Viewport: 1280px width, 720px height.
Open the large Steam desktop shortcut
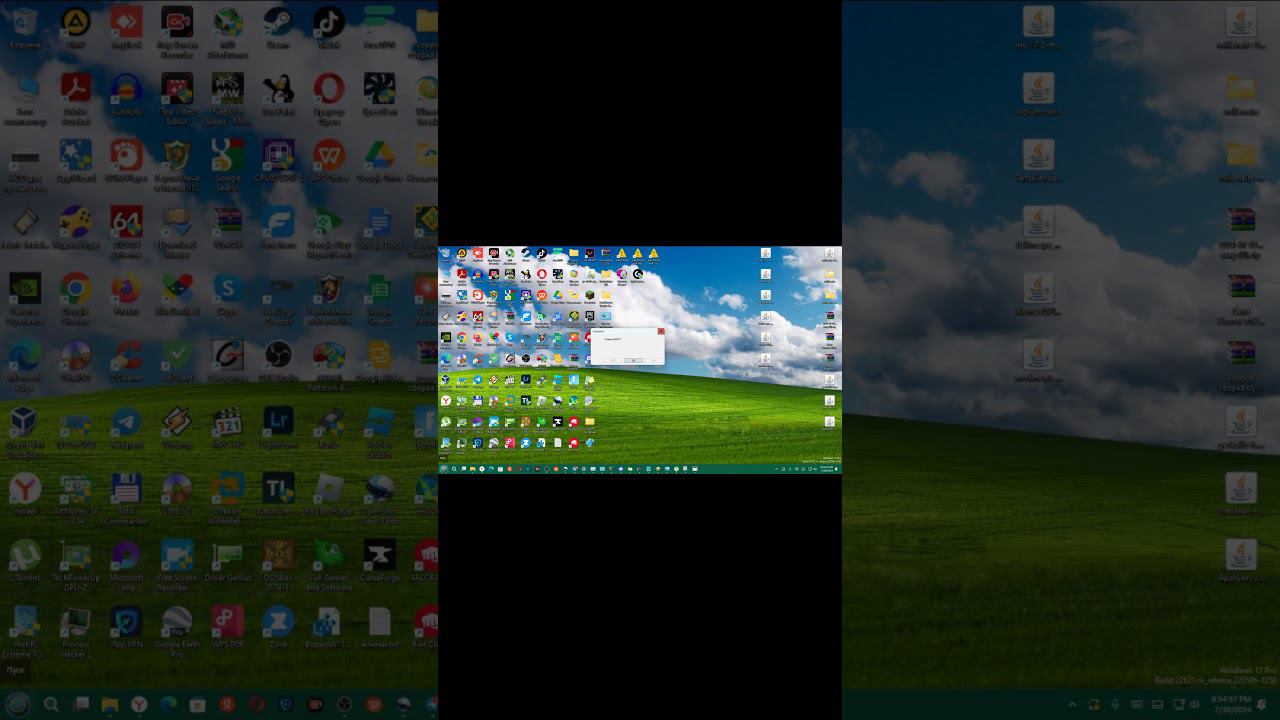click(278, 24)
